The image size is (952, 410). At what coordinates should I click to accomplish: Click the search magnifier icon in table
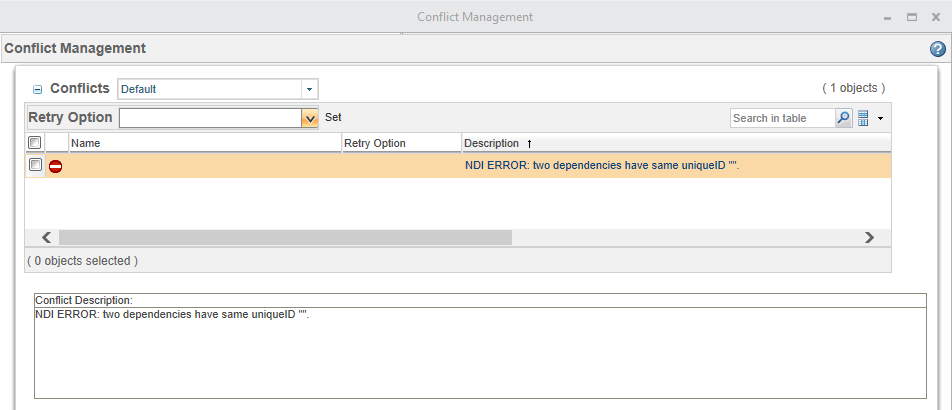pyautogui.click(x=843, y=118)
